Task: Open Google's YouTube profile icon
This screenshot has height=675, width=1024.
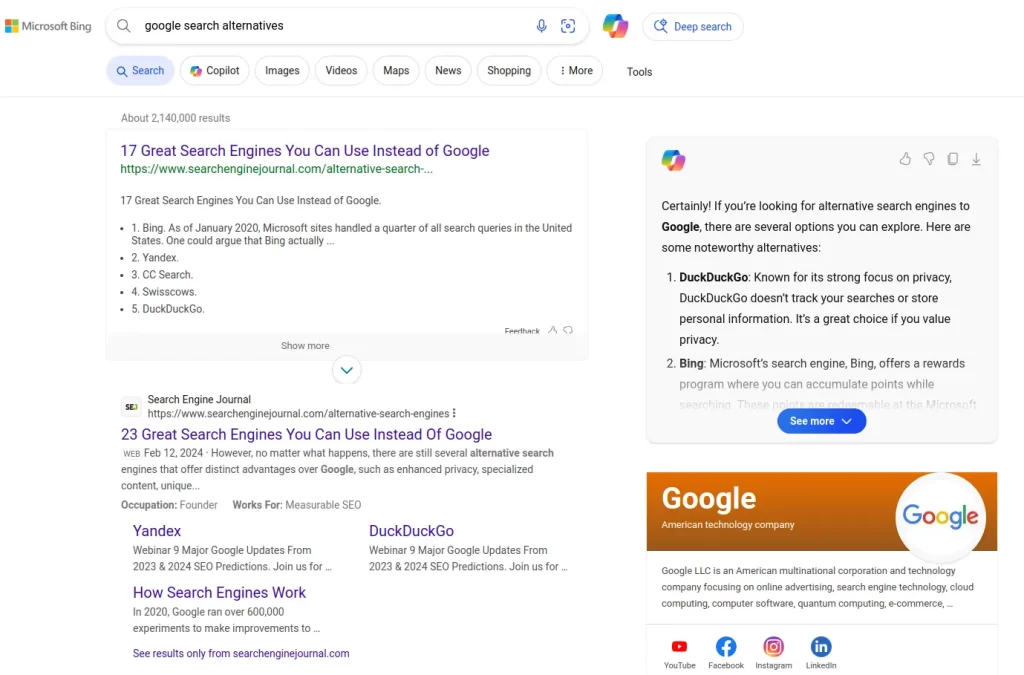Action: [x=679, y=647]
